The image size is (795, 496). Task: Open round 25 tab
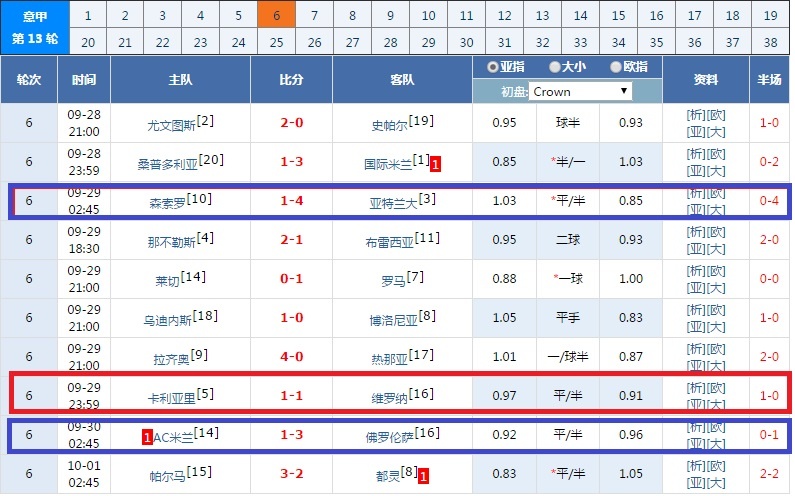(276, 42)
